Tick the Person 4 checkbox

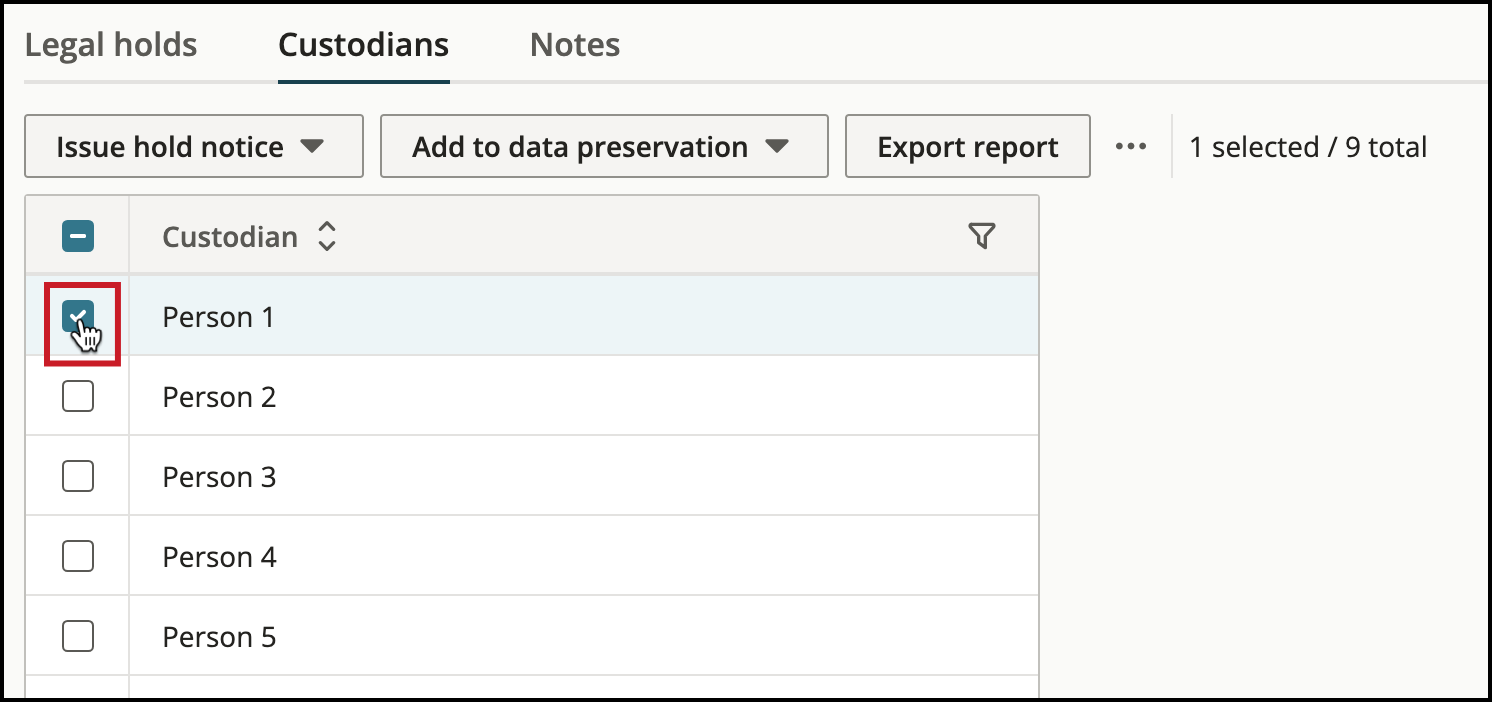click(x=78, y=556)
